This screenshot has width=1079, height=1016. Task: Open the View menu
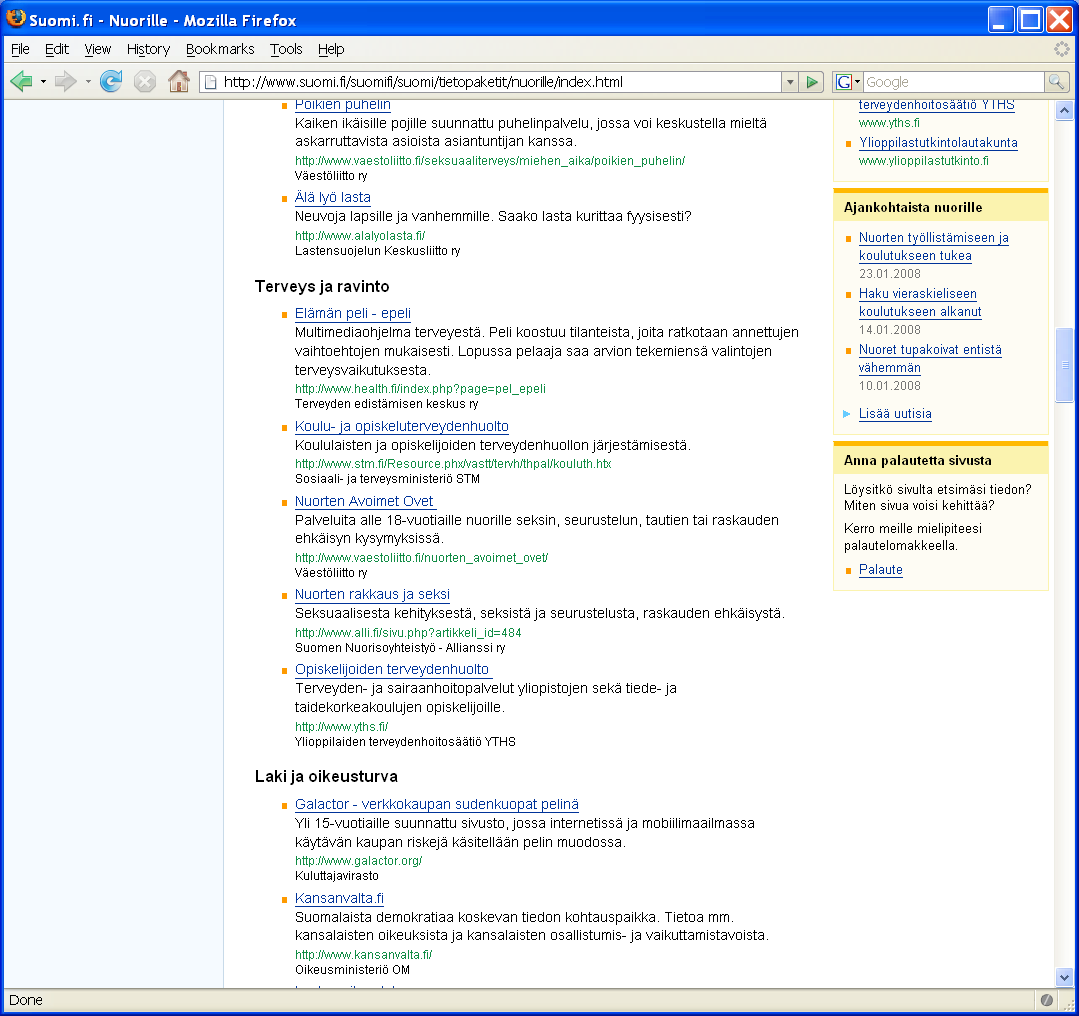pyautogui.click(x=97, y=49)
